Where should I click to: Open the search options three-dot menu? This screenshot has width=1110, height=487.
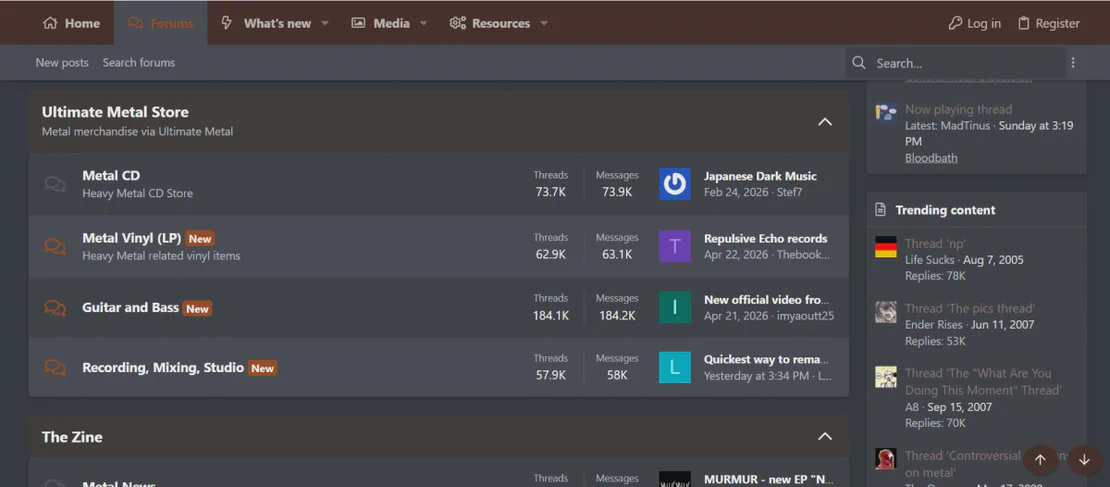[1073, 63]
